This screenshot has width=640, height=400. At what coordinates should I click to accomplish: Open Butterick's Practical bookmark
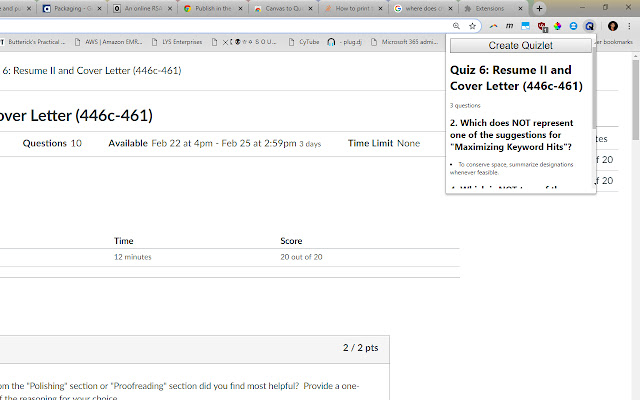(33, 42)
